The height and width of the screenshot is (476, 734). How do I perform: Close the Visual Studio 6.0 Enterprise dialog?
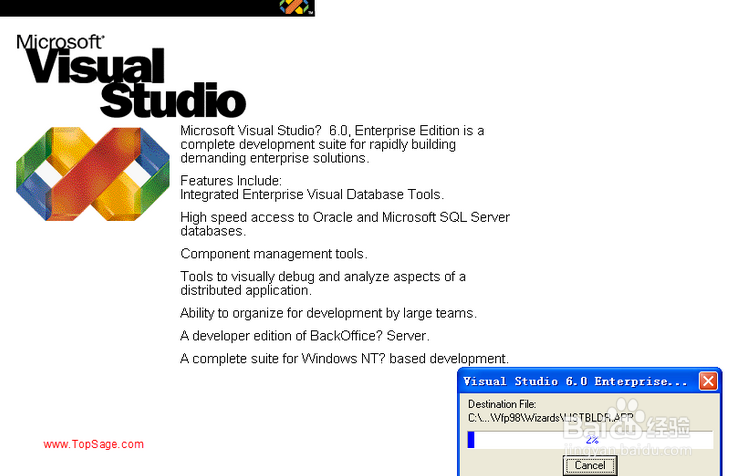[x=708, y=381]
